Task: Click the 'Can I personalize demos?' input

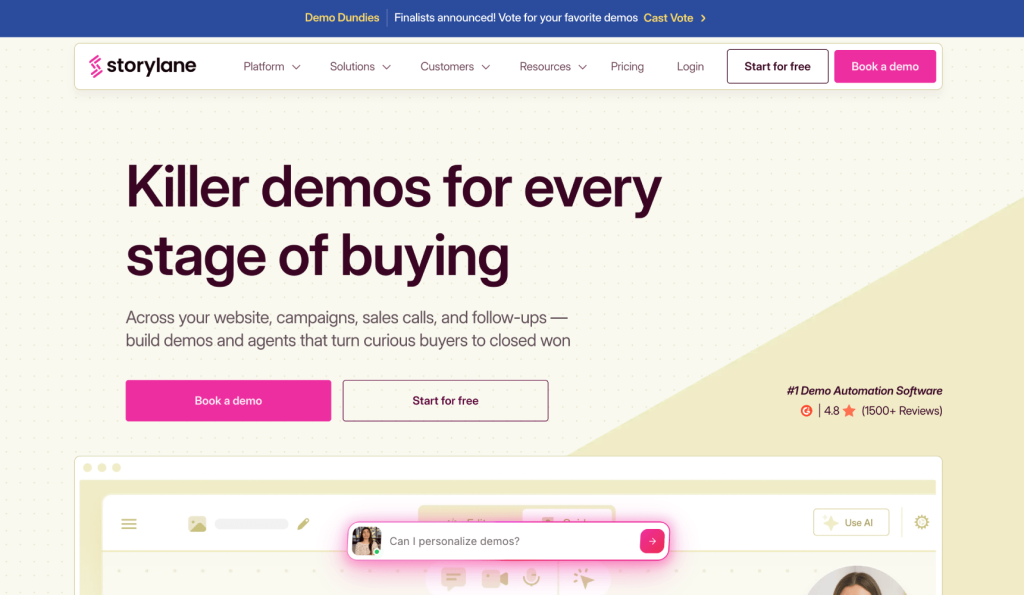Action: point(509,541)
